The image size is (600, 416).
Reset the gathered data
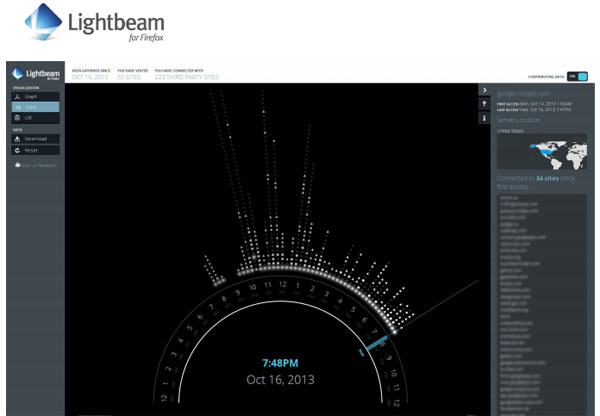coord(35,150)
